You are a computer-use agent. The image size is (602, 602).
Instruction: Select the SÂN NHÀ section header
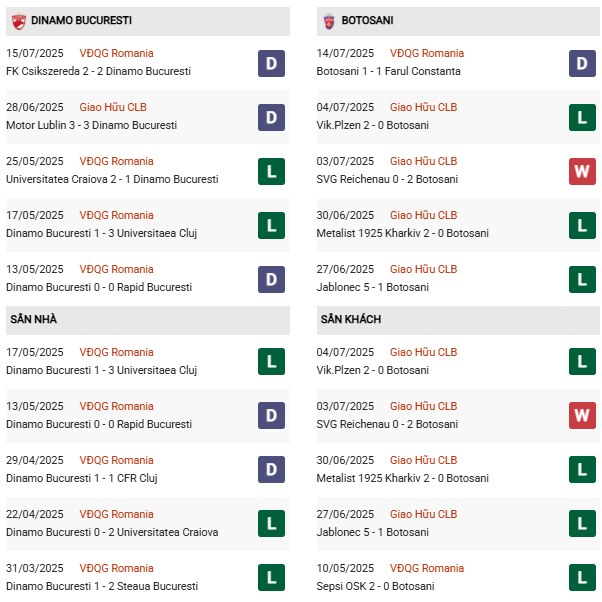coord(148,320)
